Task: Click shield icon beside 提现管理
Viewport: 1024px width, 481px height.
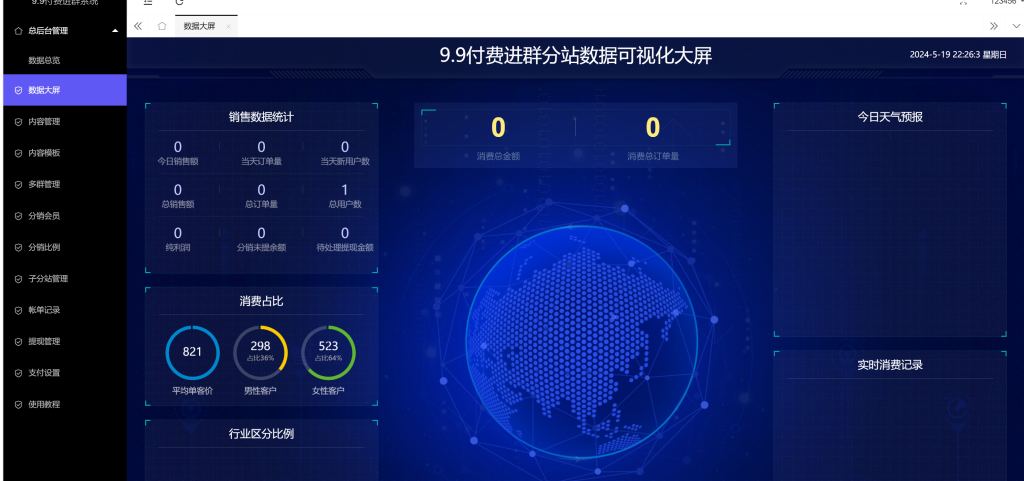Action: [18, 341]
